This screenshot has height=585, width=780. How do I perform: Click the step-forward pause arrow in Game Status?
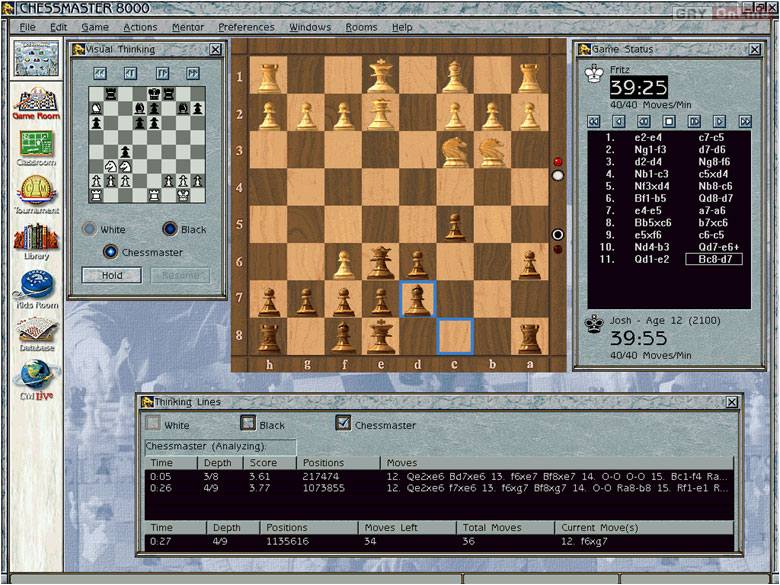694,121
